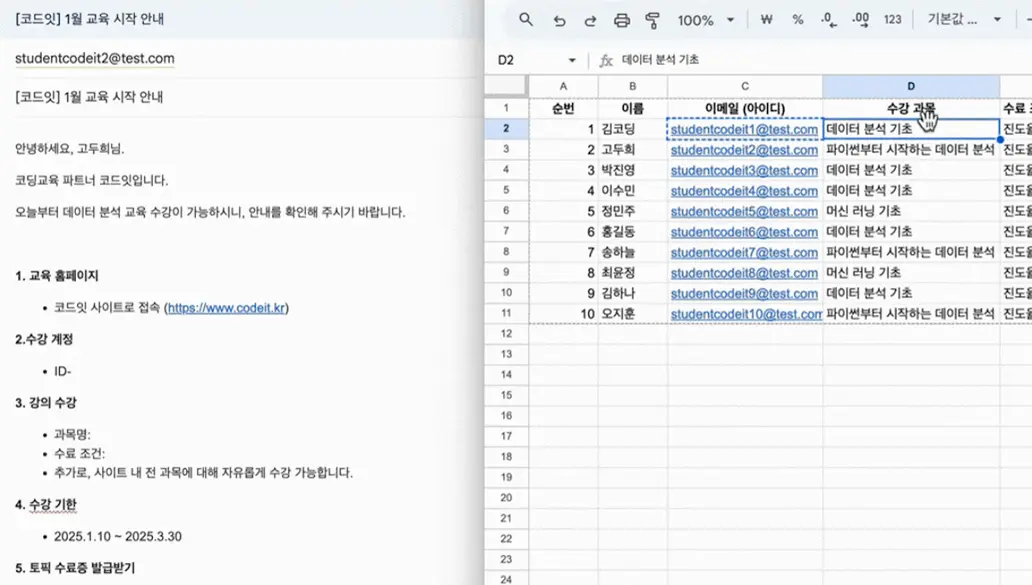Select the paint format roller icon
This screenshot has height=585, width=1032.
pos(653,20)
